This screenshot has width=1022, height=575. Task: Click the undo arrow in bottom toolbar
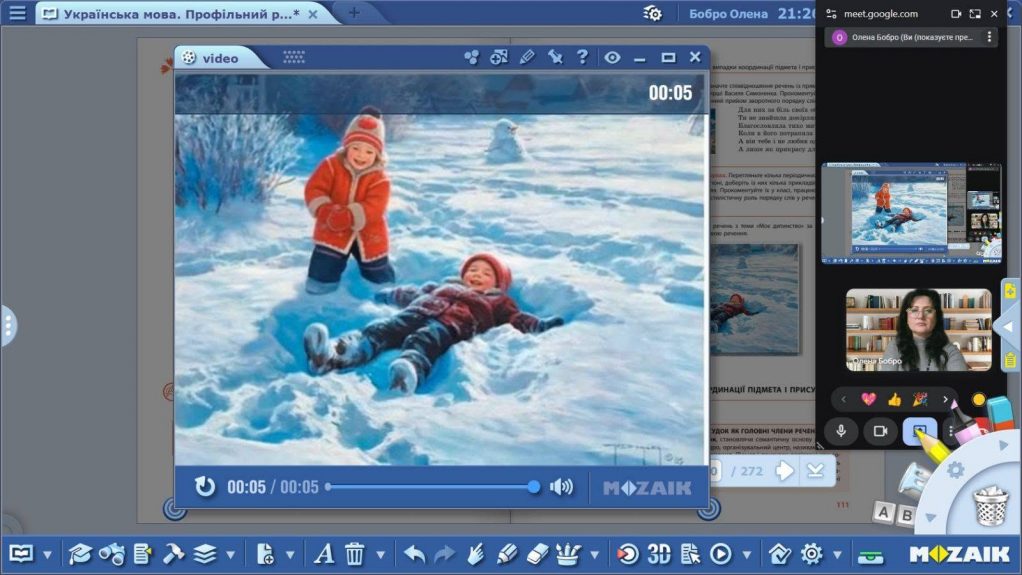click(415, 554)
